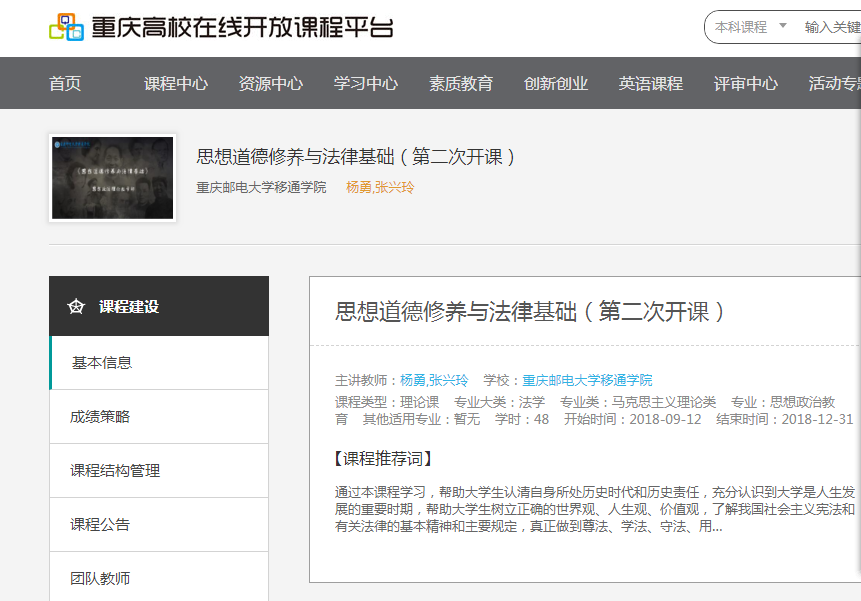The image size is (861, 601).
Task: Click the search input field
Action: point(830,27)
